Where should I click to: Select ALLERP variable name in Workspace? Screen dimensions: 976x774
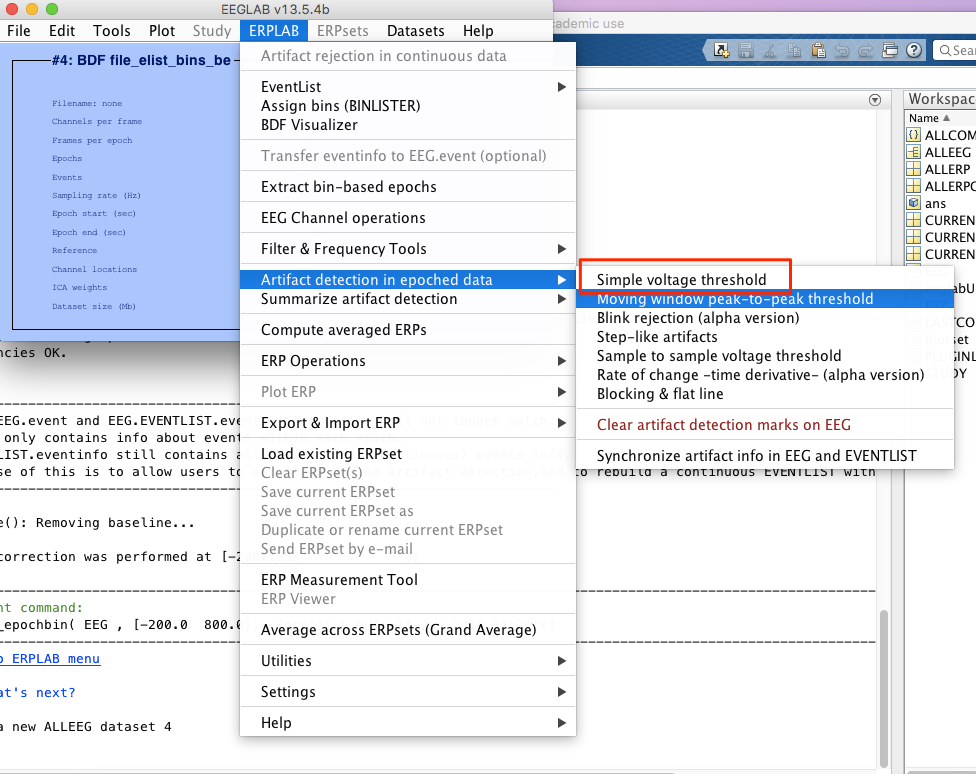click(x=947, y=169)
